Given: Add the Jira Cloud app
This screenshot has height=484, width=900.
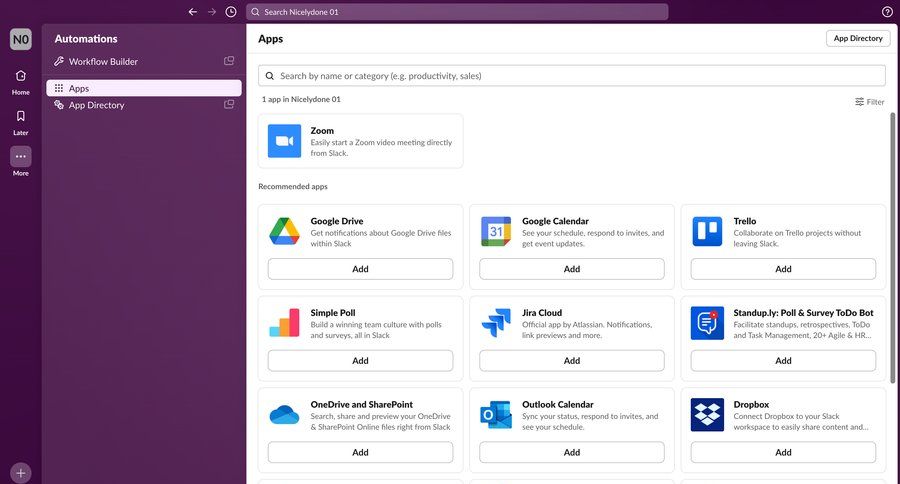Looking at the screenshot, I should (x=572, y=361).
